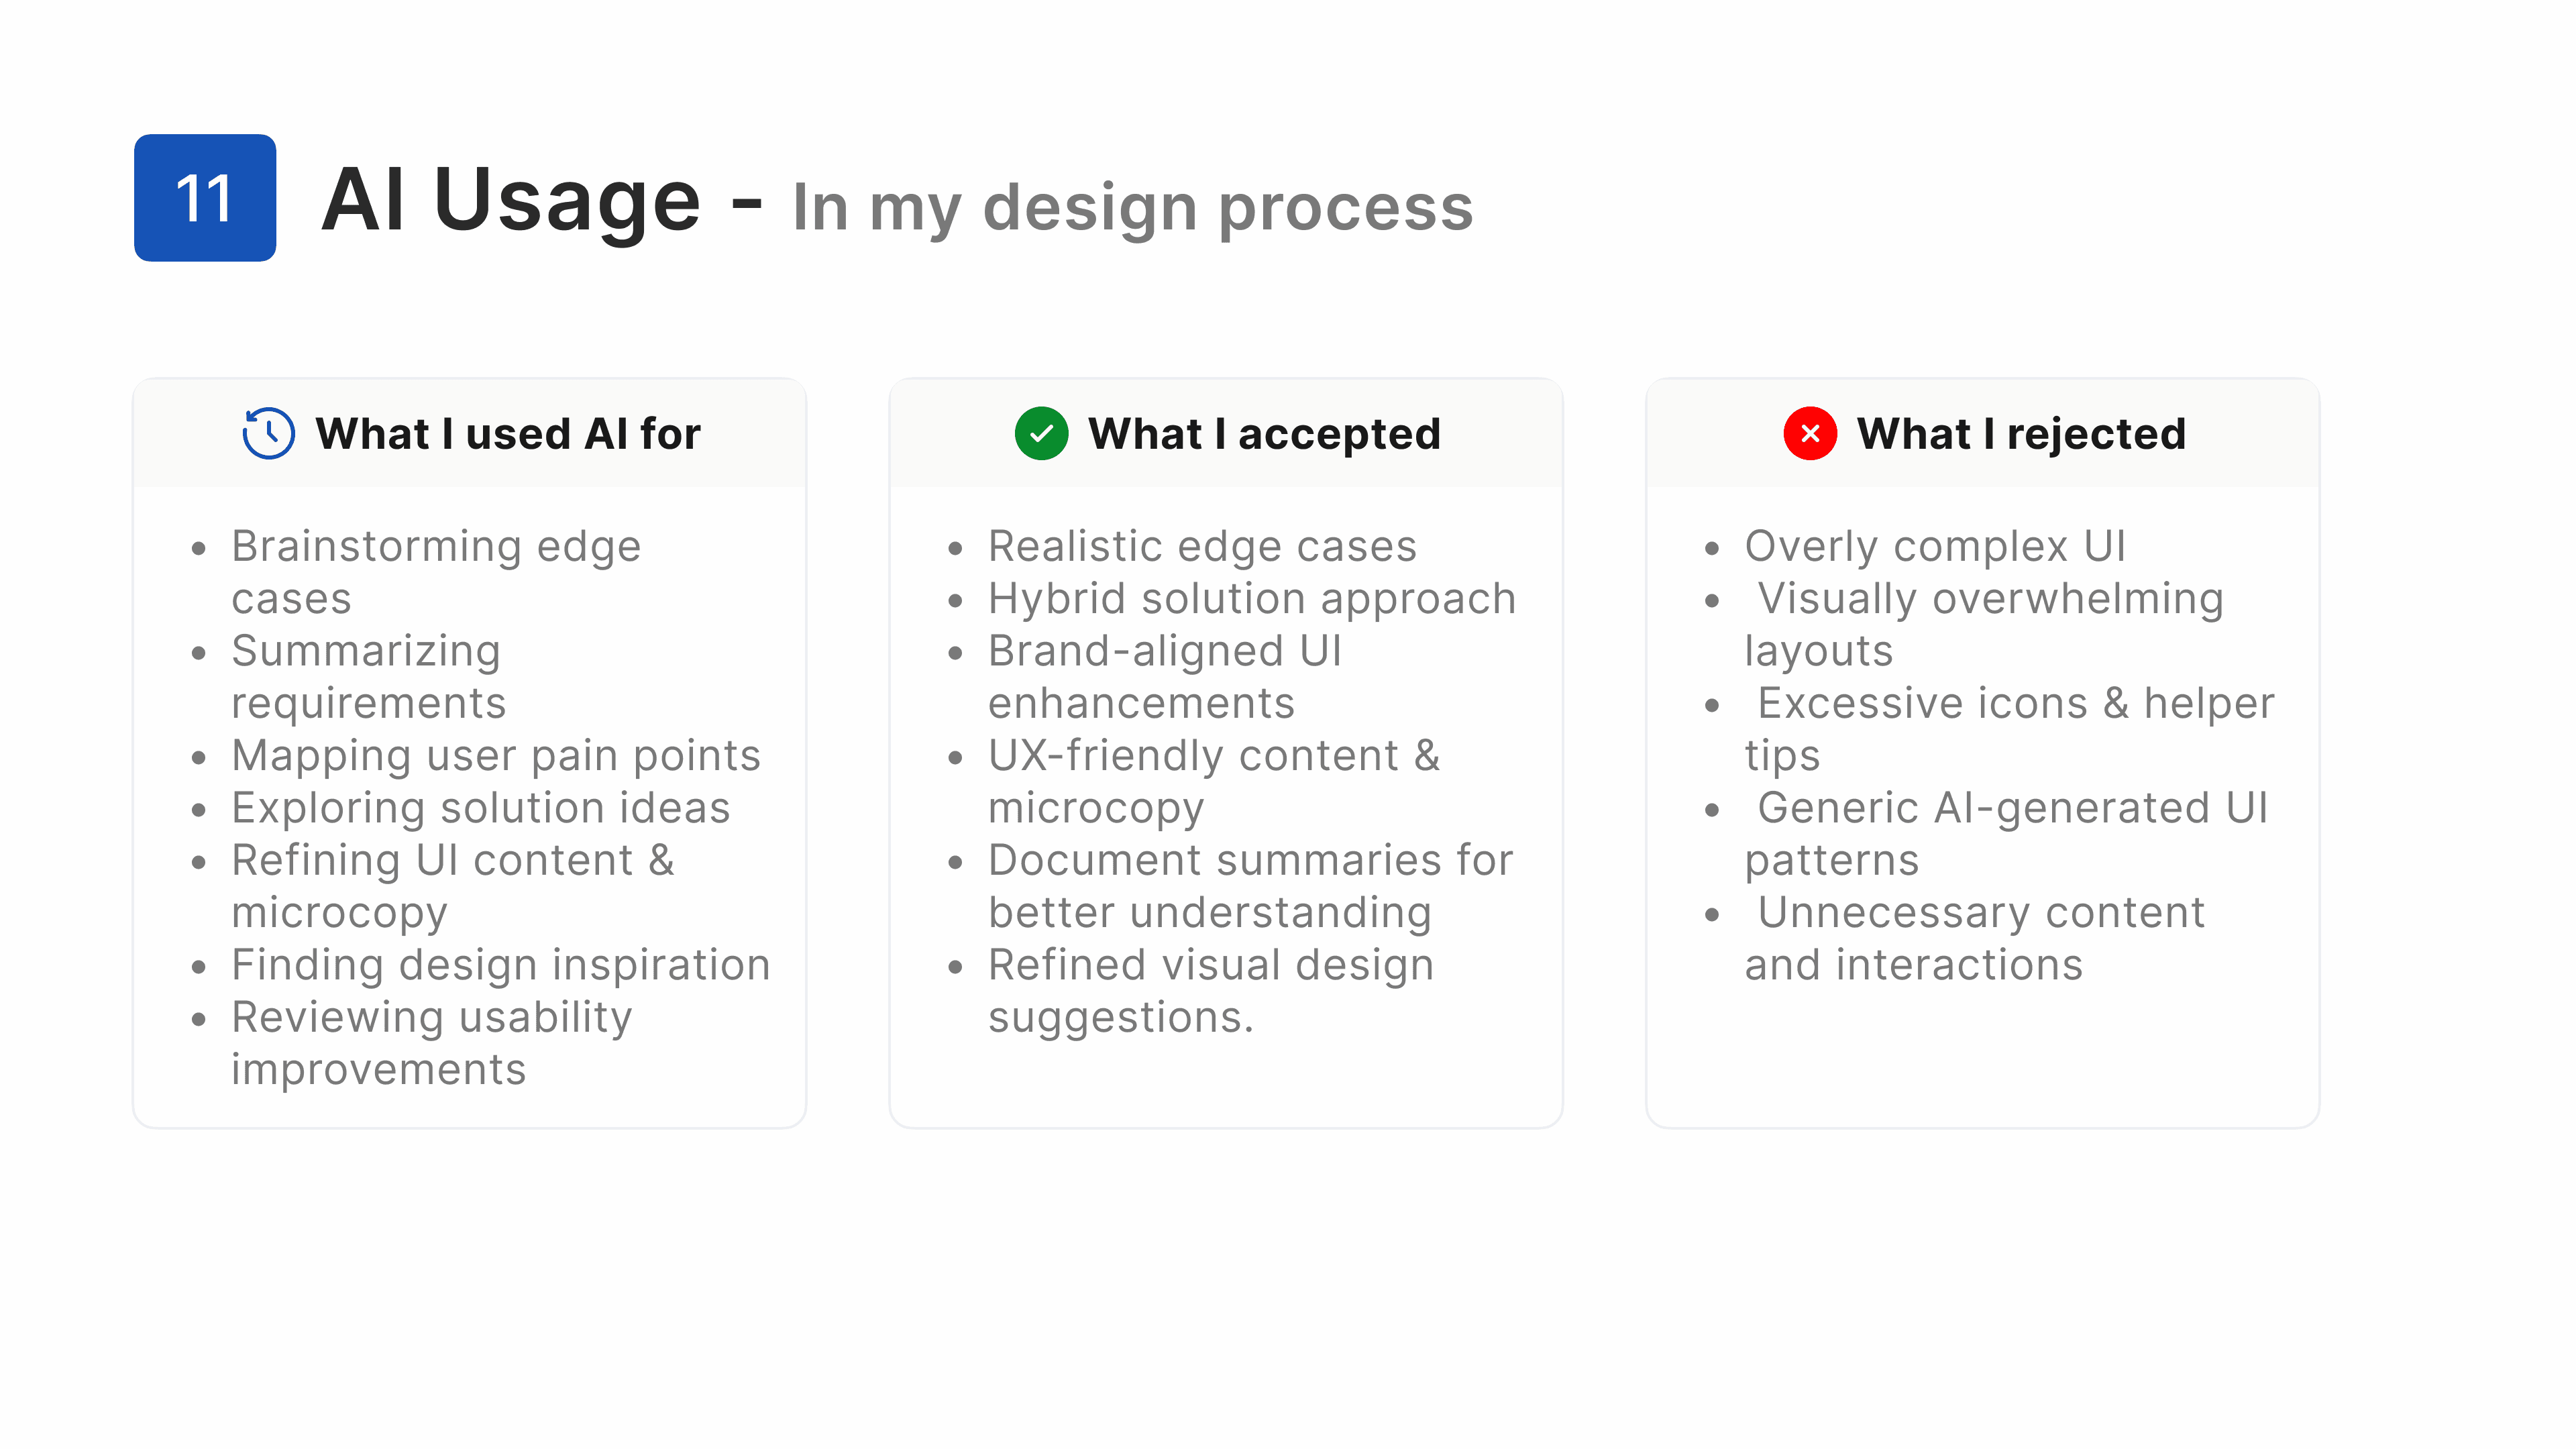2576x1449 pixels.
Task: Click 'Excessive icons & helper tips' bullet
Action: click(x=2009, y=729)
